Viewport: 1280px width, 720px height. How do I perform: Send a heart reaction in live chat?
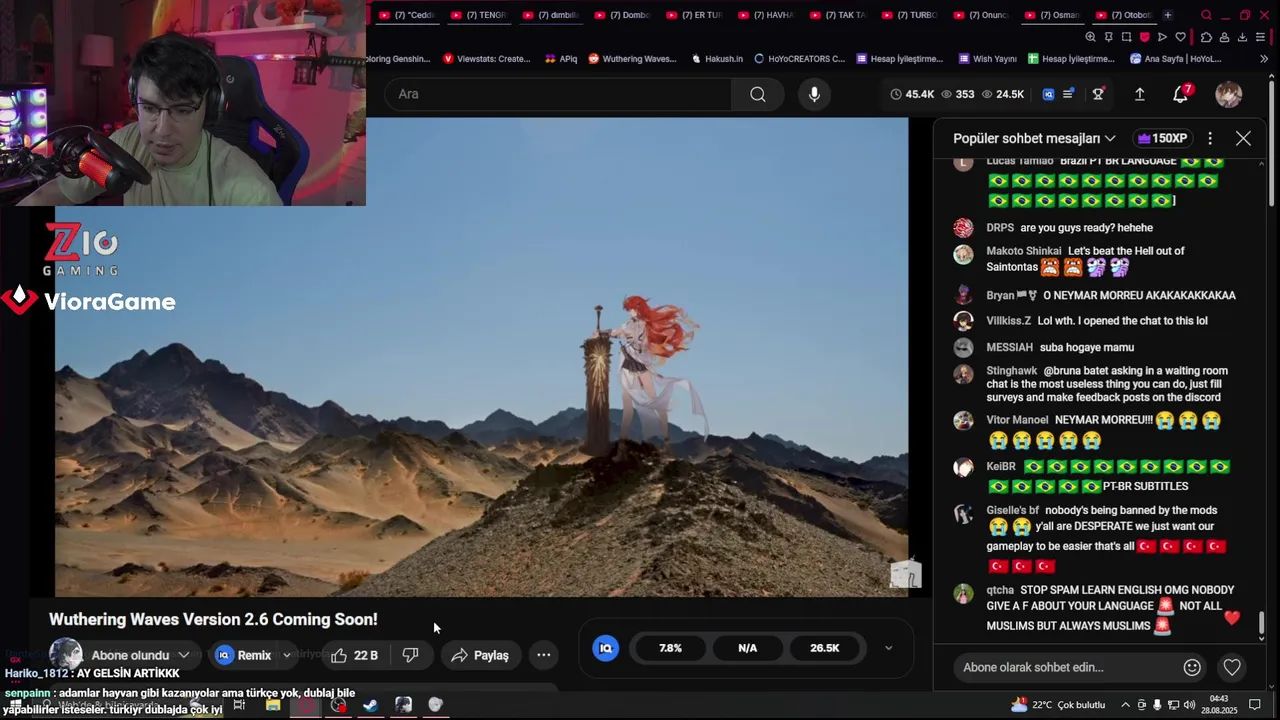click(1232, 667)
